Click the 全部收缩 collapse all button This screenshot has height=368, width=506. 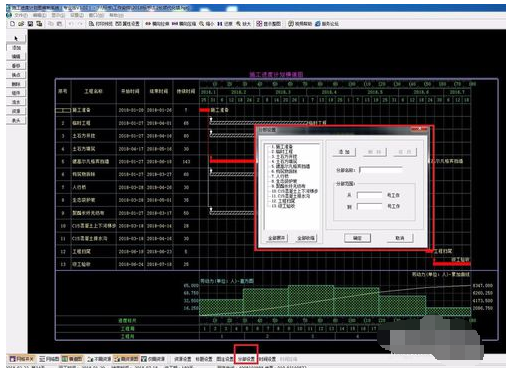coord(306,238)
